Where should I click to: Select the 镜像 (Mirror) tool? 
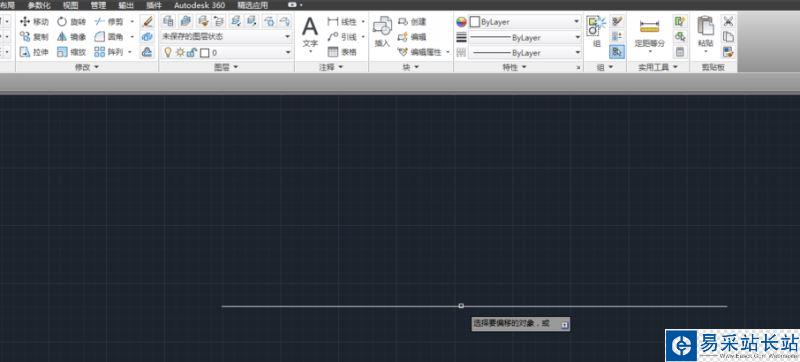pos(71,37)
